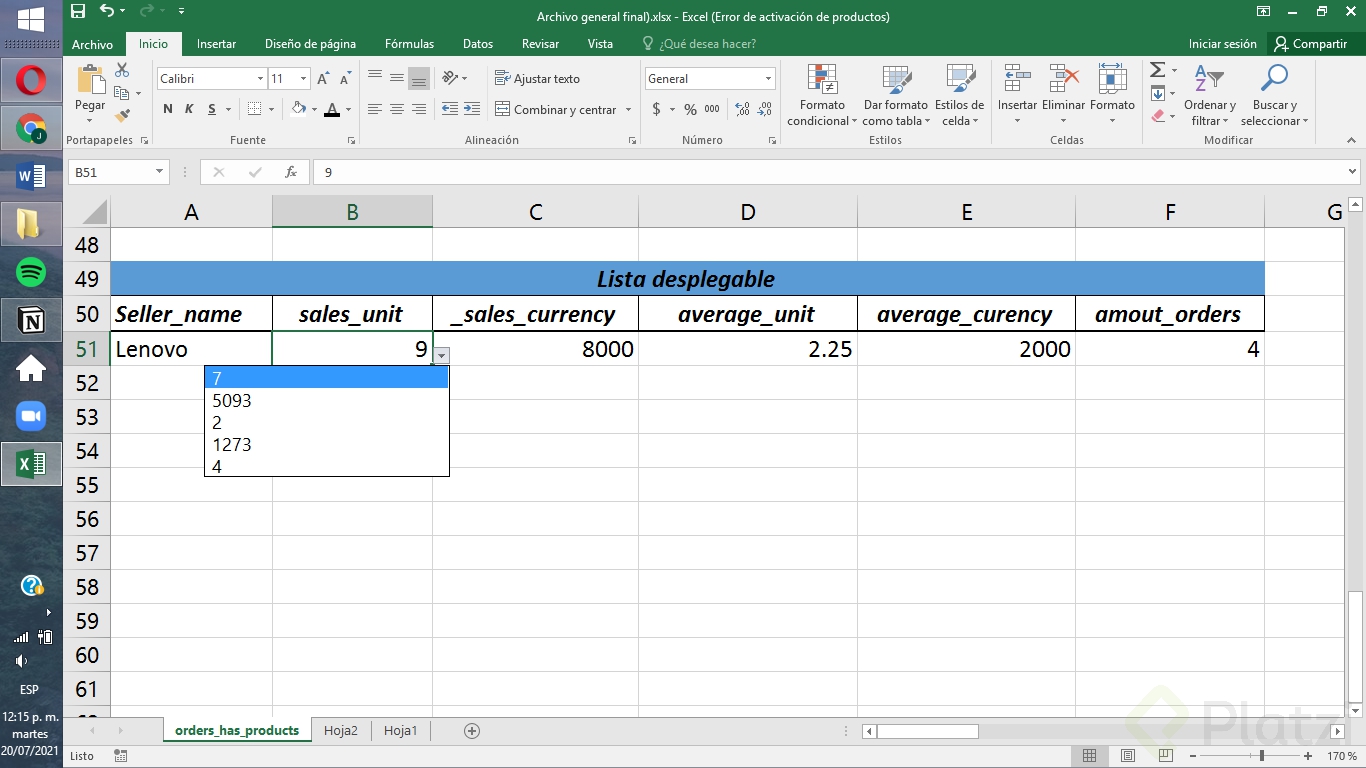Select column D header

point(747,211)
